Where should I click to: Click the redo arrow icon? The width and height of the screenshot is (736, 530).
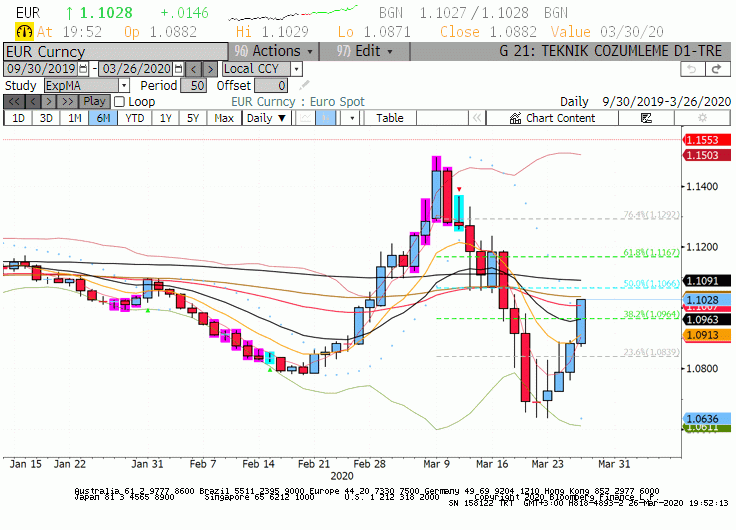[717, 69]
